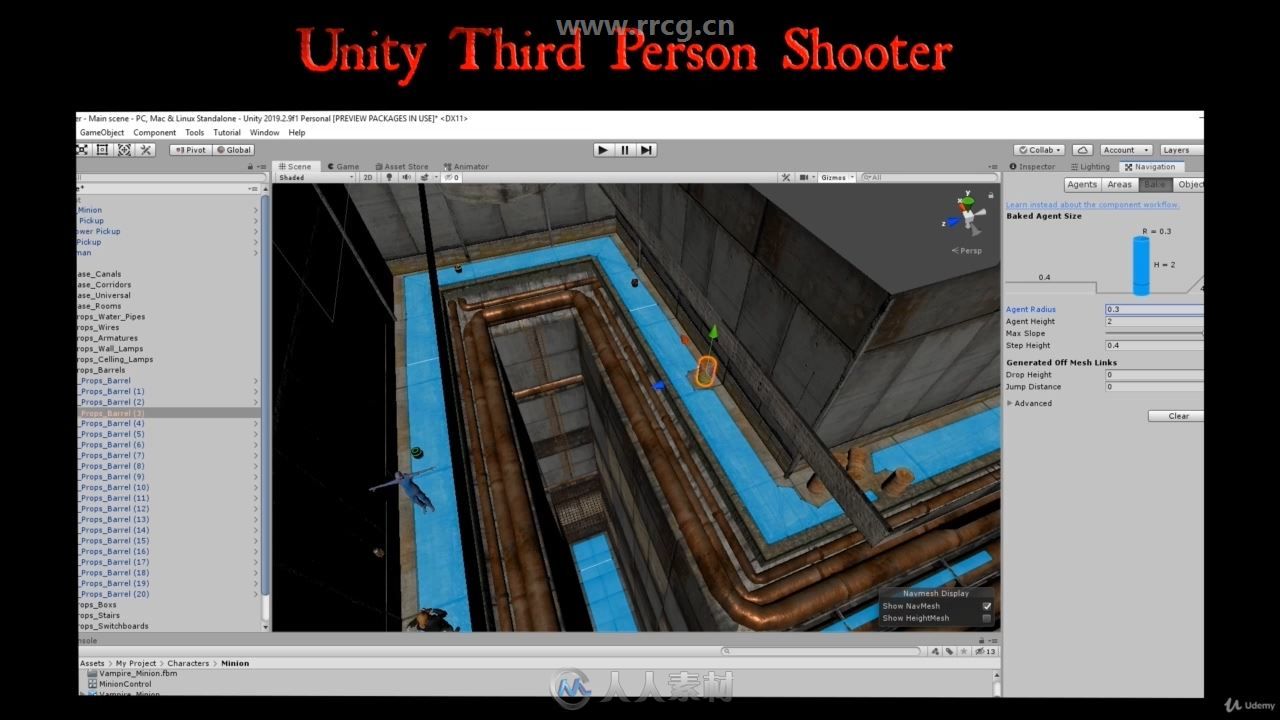Click the orientation gizmo green Y axis
Image resolution: width=1280 pixels, height=720 pixels.
967,201
